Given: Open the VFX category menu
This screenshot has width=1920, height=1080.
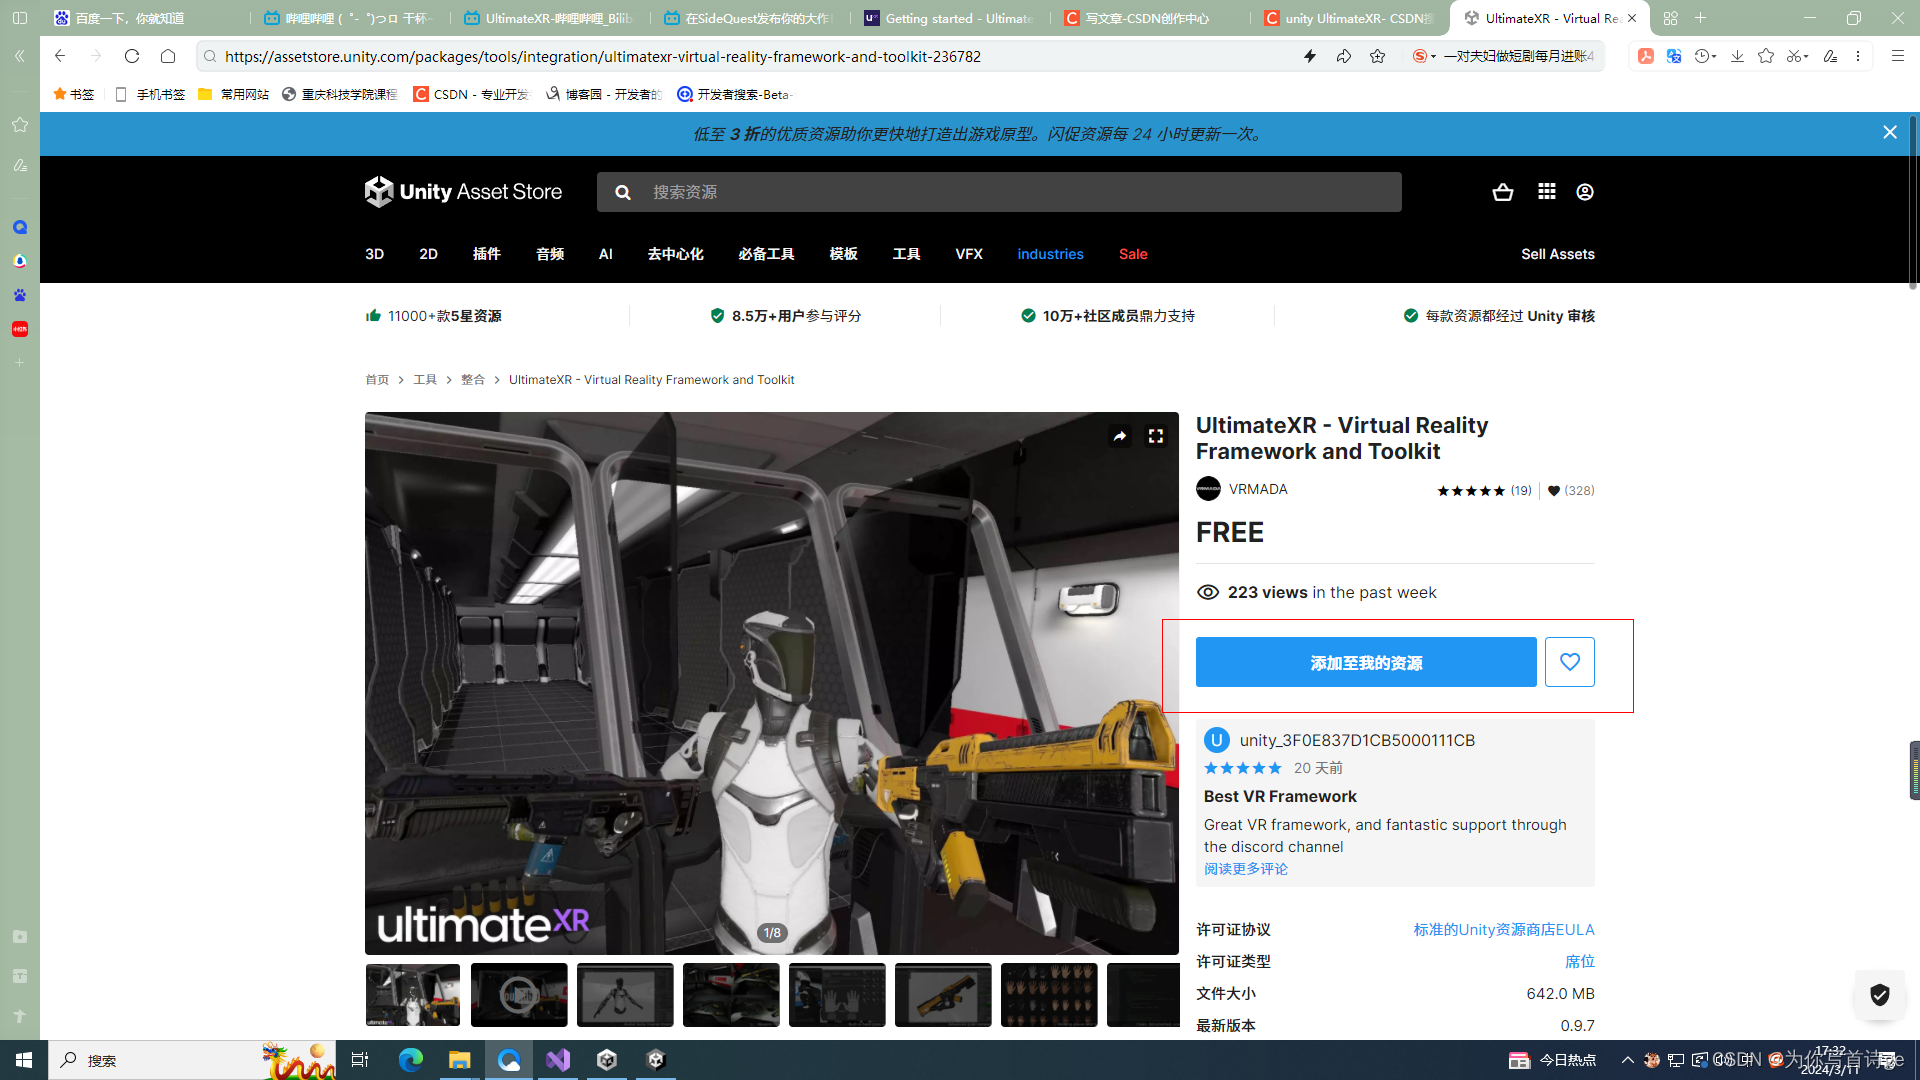Looking at the screenshot, I should tap(968, 254).
